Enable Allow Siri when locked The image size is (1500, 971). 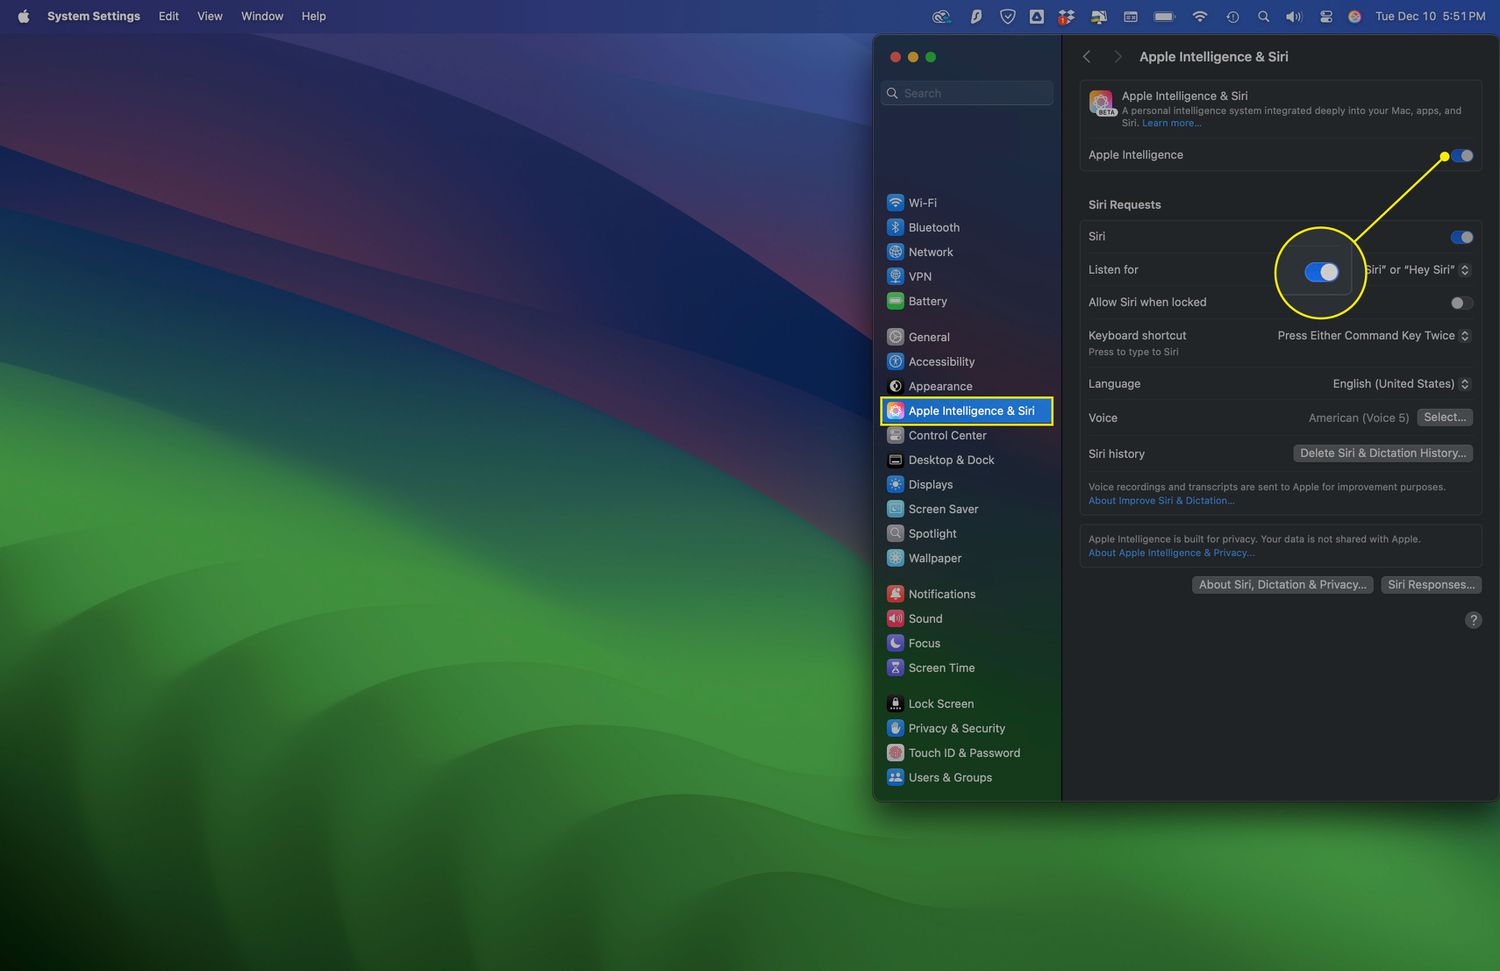pos(1461,303)
